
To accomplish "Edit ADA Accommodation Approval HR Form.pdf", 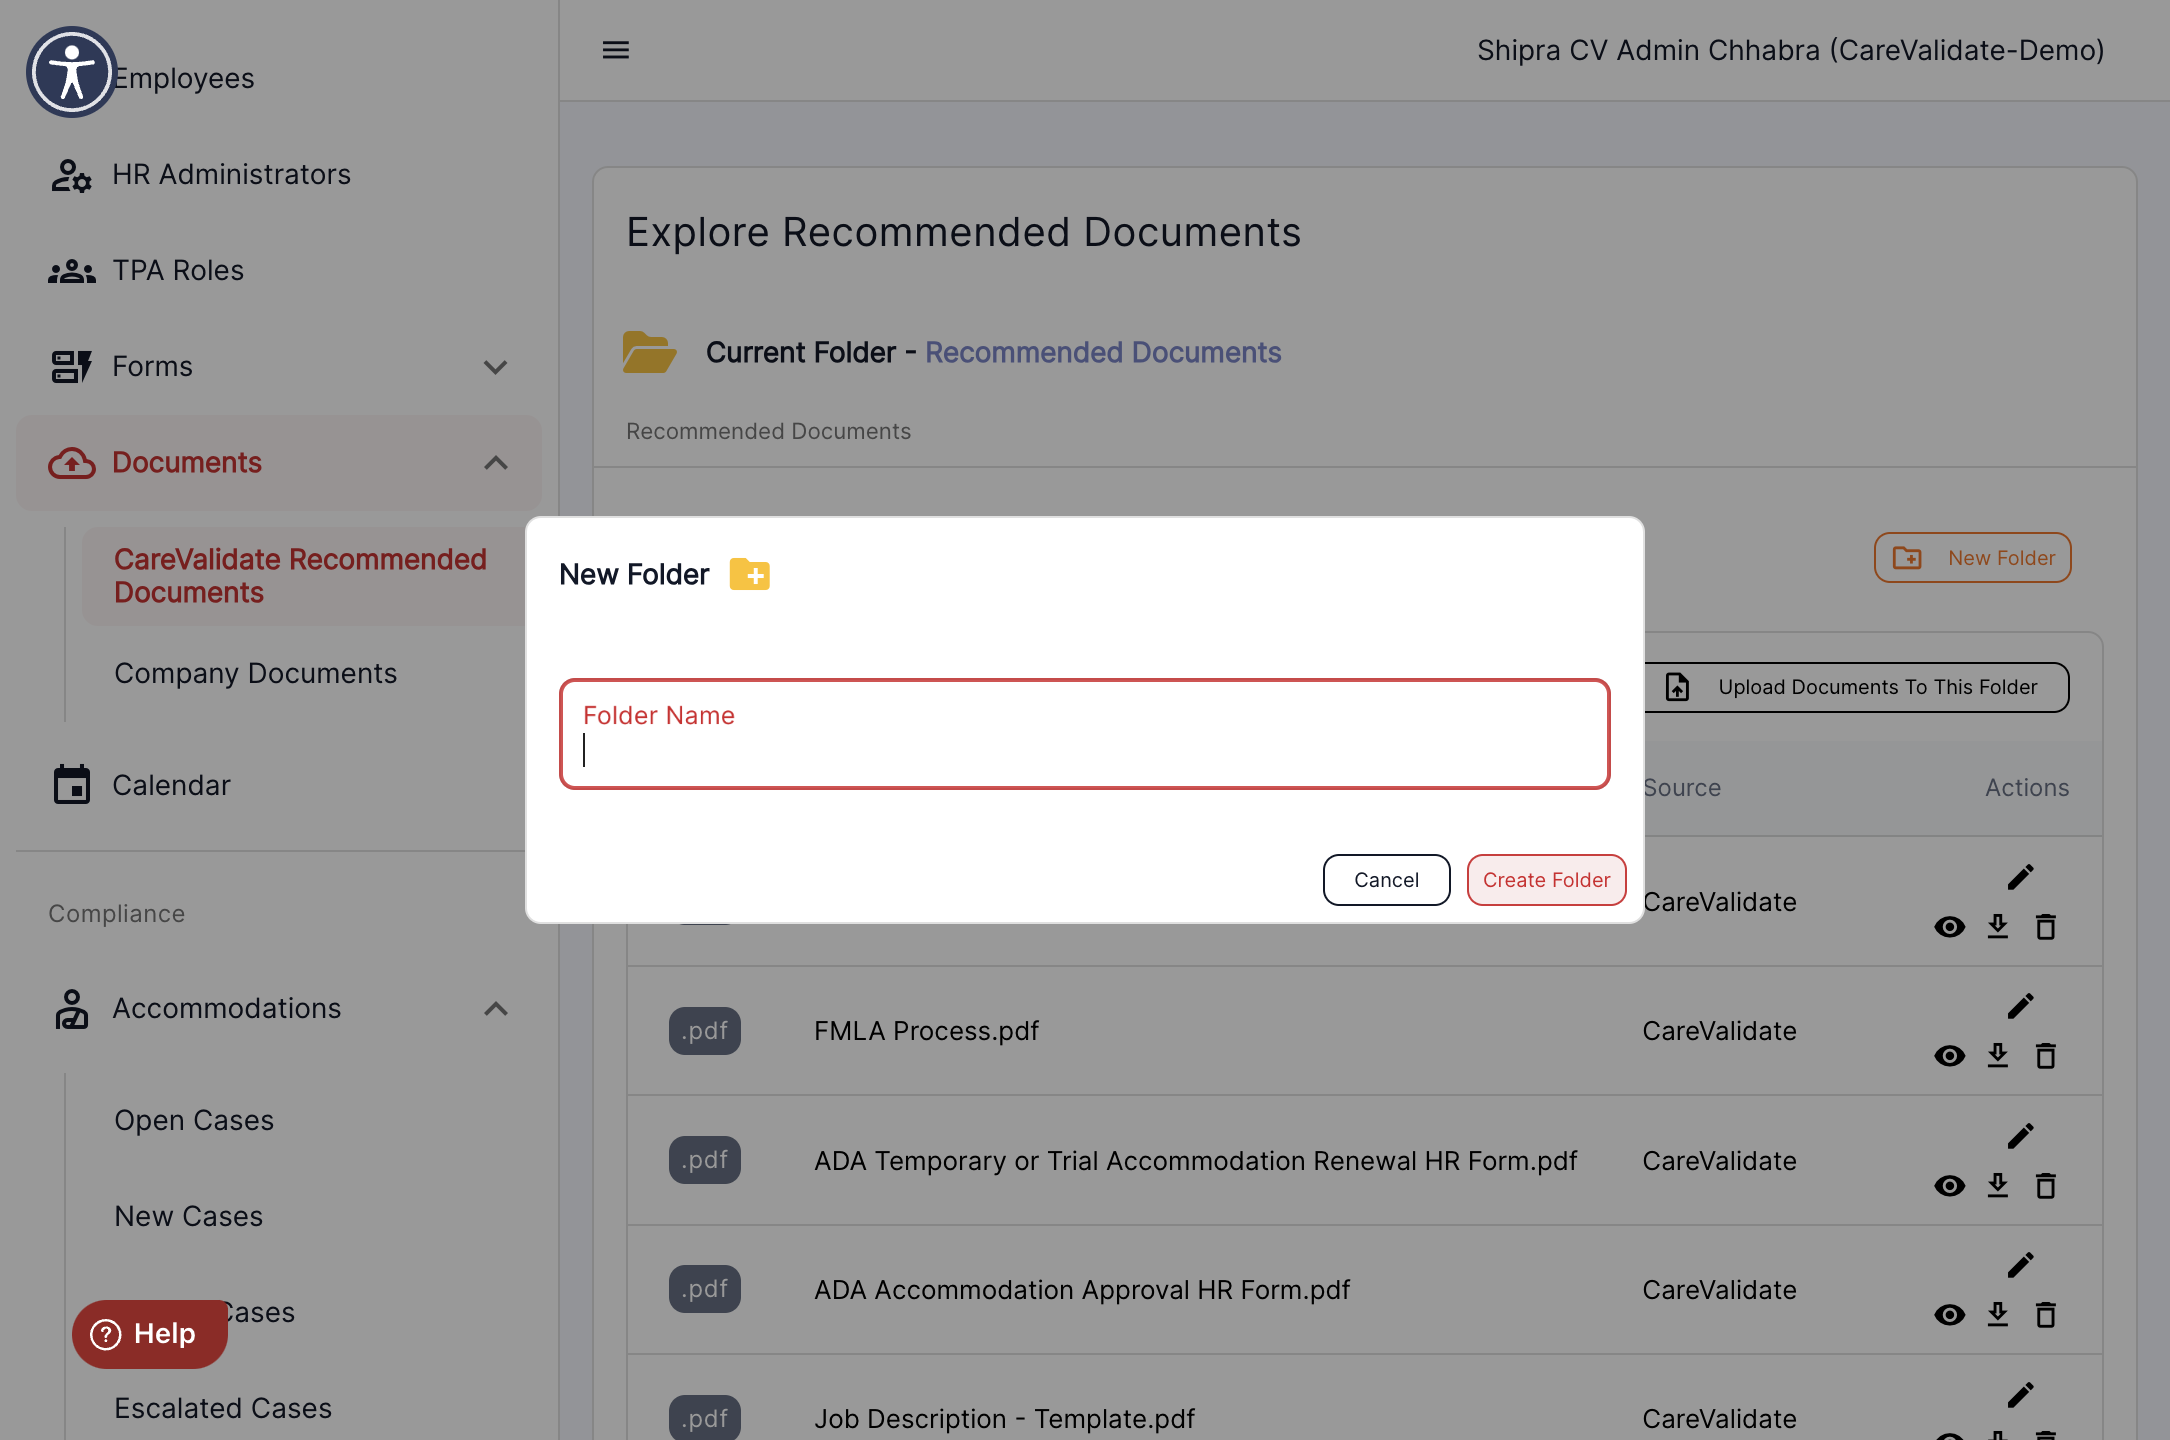I will pos(2021,1265).
